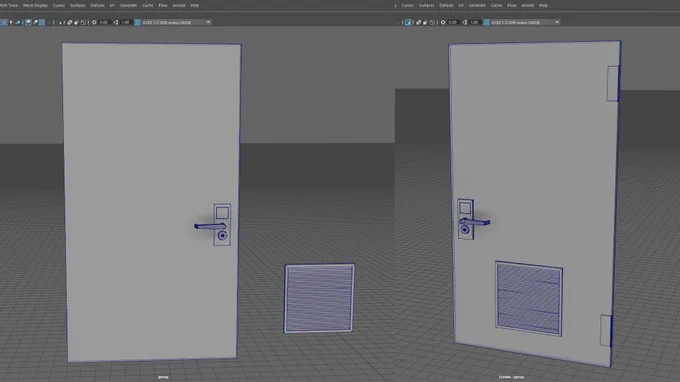Toggle X-Ray joints in the left viewport toolbar

pos(83,22)
